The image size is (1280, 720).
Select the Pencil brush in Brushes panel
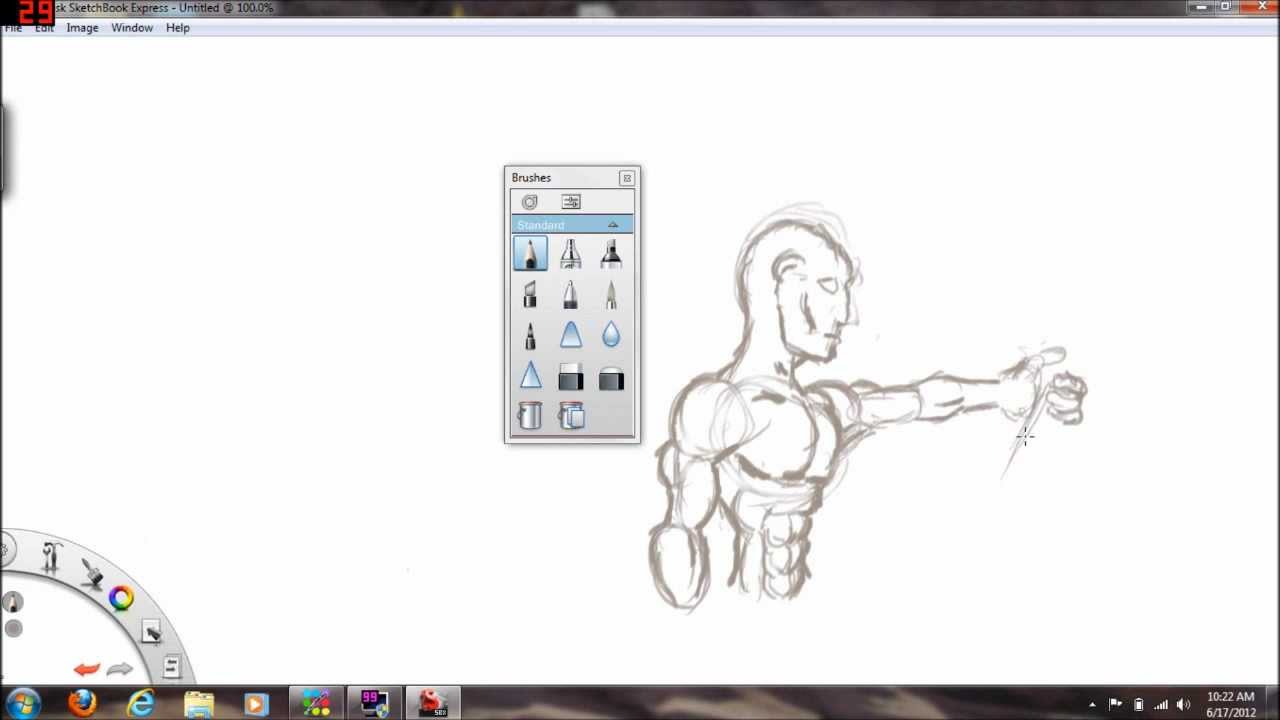pos(530,253)
